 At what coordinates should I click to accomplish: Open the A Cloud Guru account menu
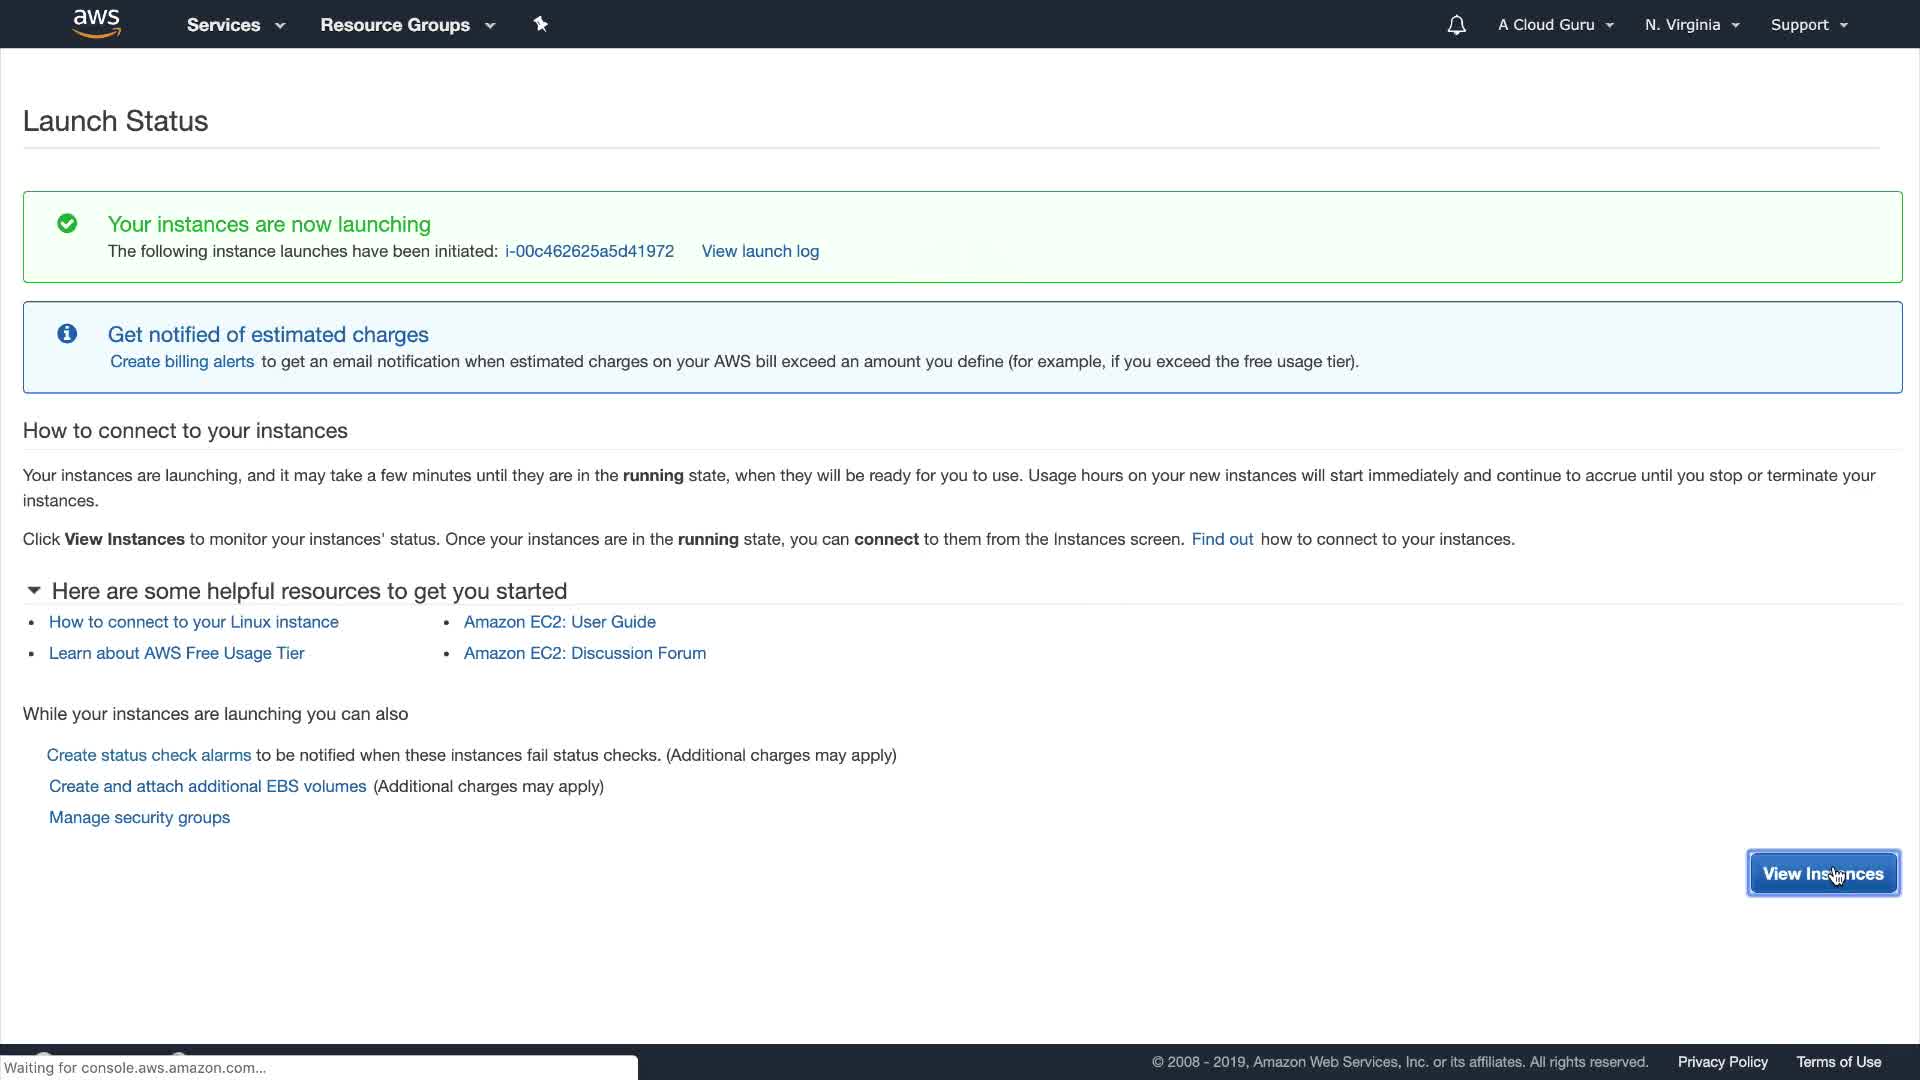(x=1555, y=25)
